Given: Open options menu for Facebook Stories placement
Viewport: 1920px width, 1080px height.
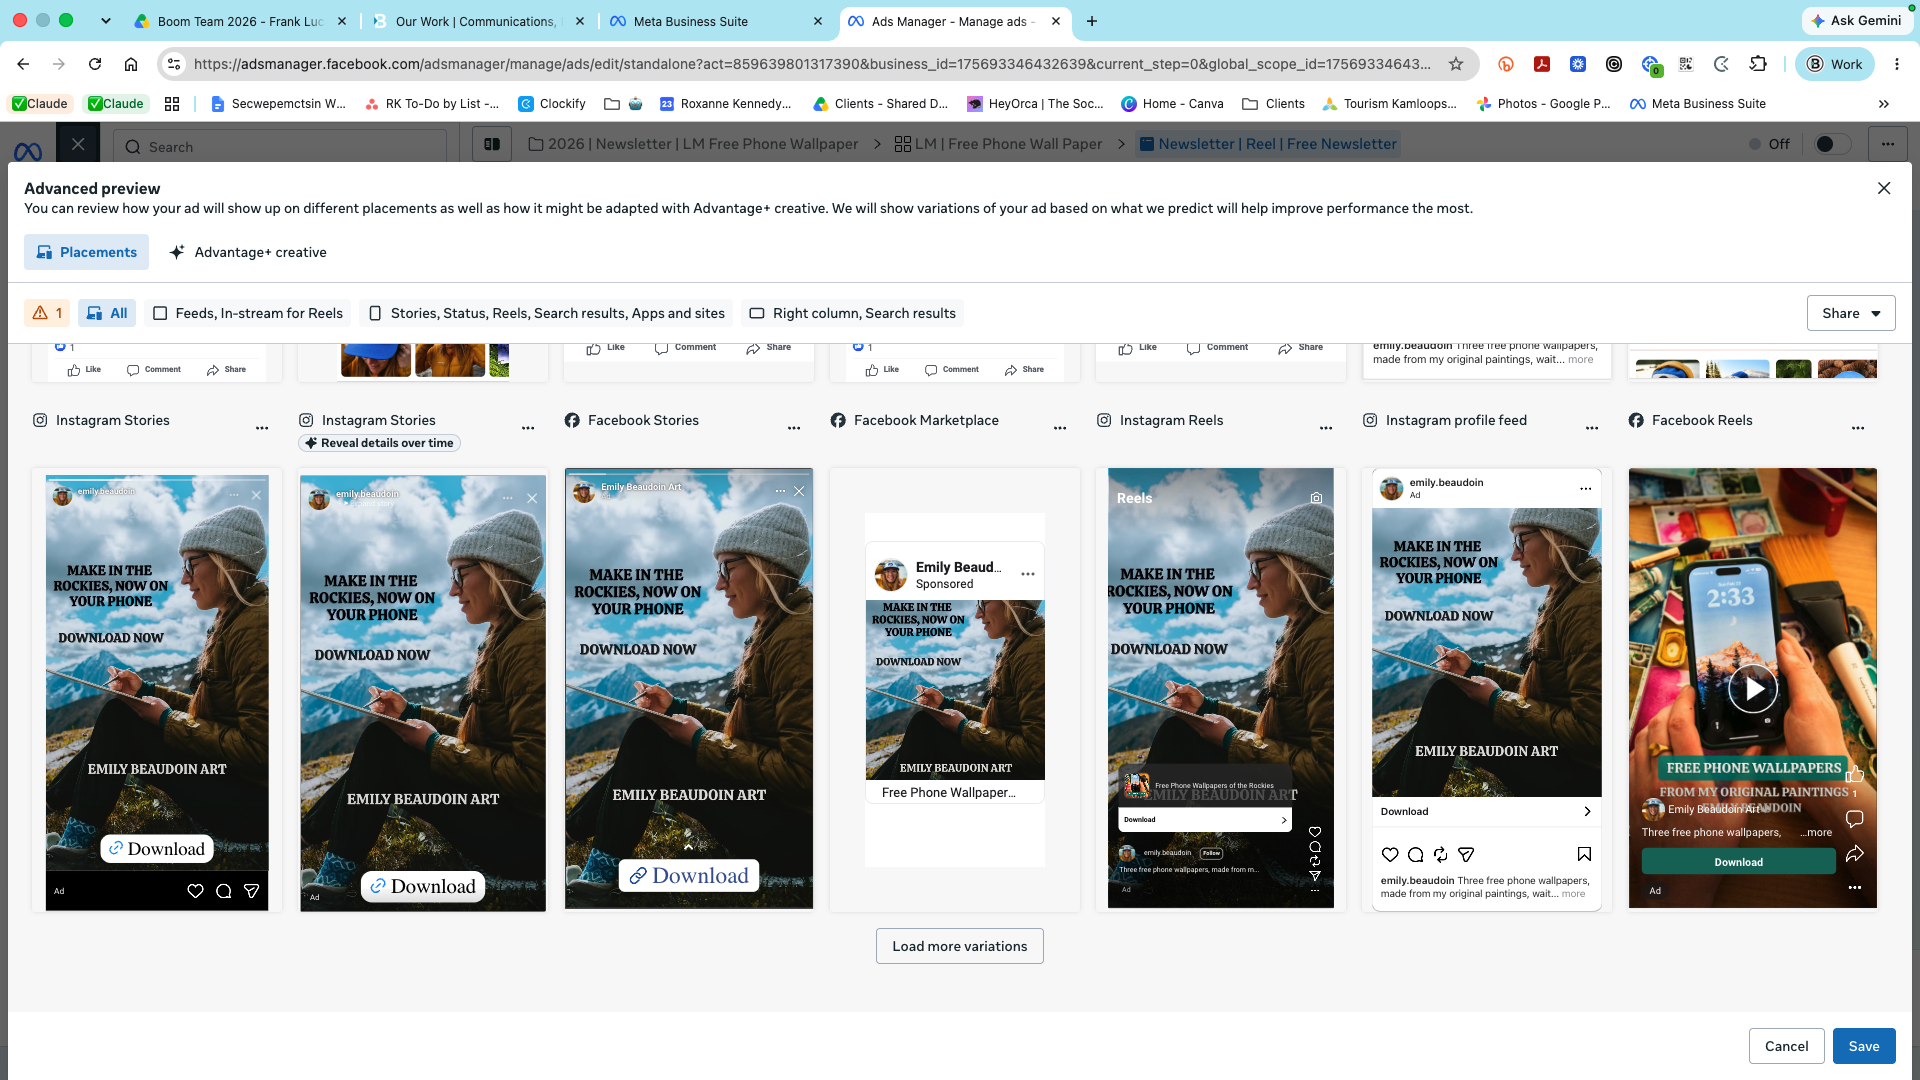Looking at the screenshot, I should pyautogui.click(x=794, y=428).
